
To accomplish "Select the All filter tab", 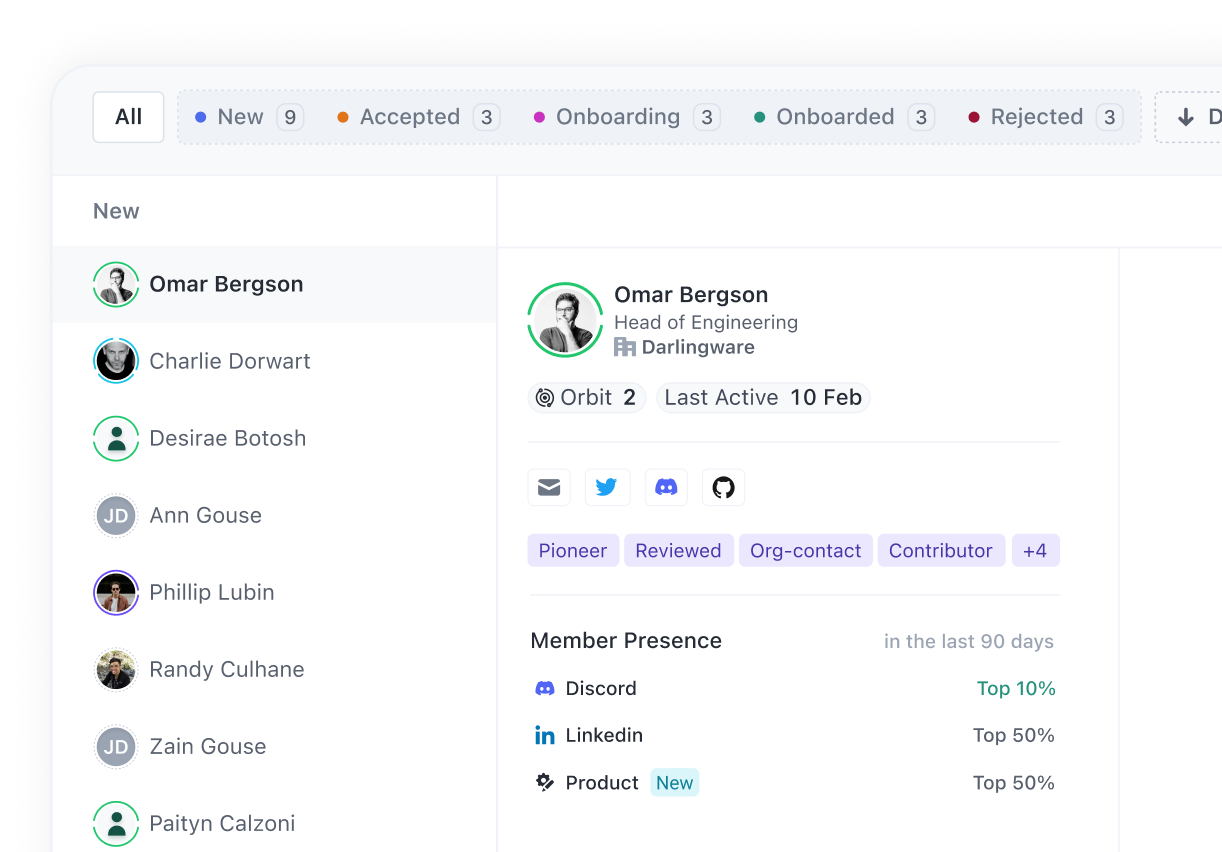I will tap(128, 117).
